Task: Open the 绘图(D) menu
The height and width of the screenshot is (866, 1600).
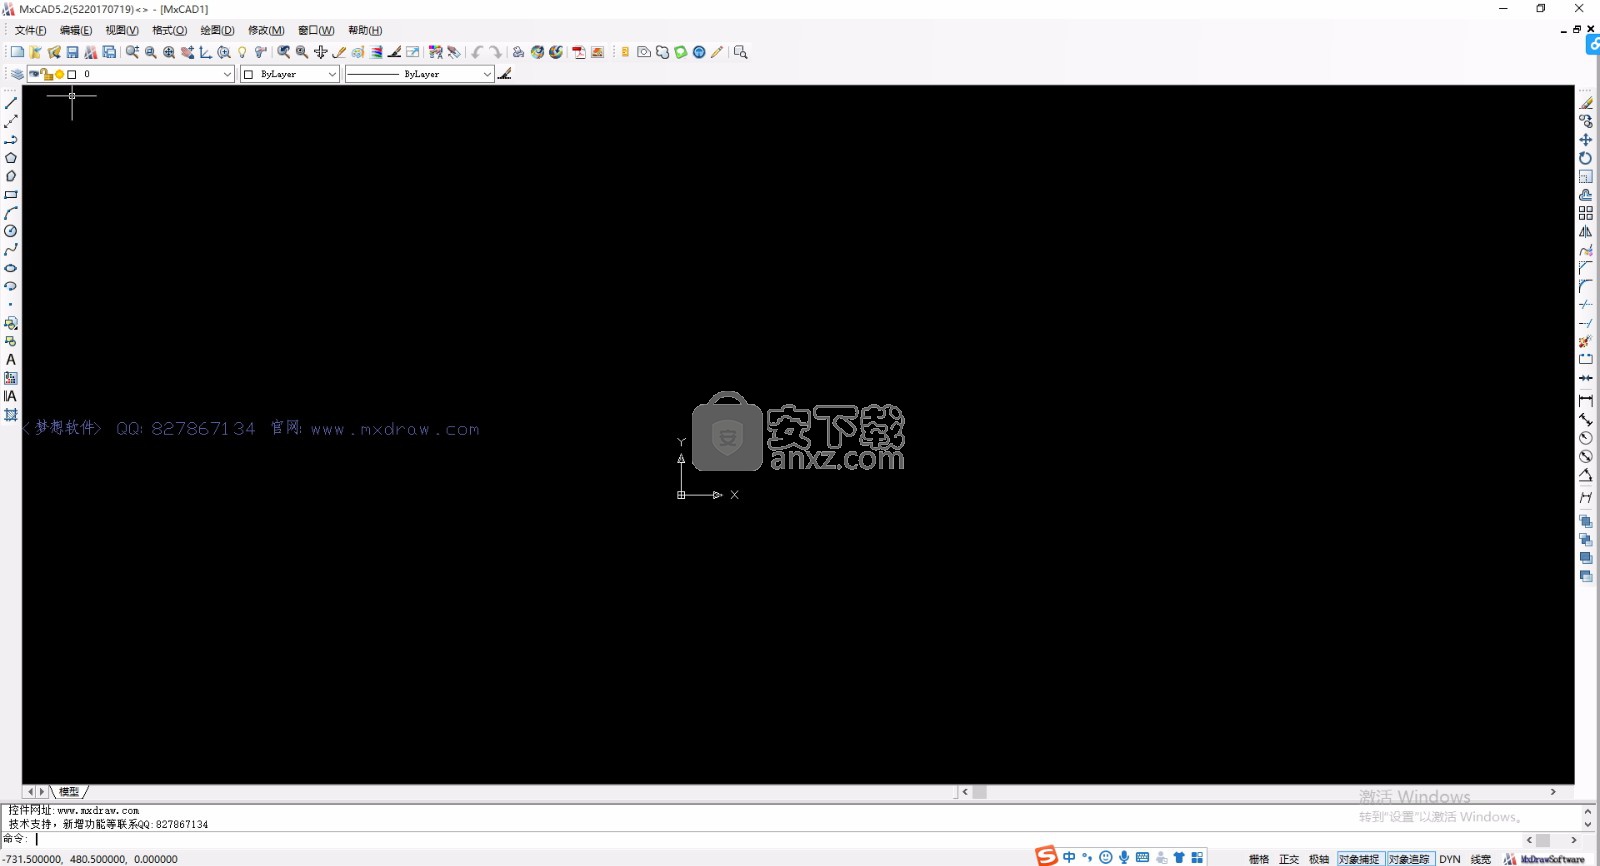Action: coord(217,30)
